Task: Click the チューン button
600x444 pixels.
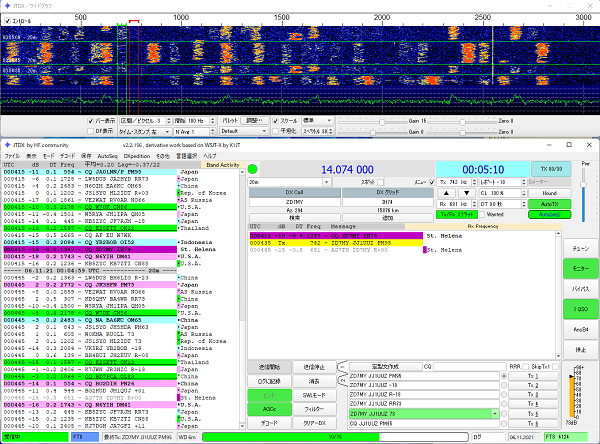Action: pyautogui.click(x=580, y=246)
